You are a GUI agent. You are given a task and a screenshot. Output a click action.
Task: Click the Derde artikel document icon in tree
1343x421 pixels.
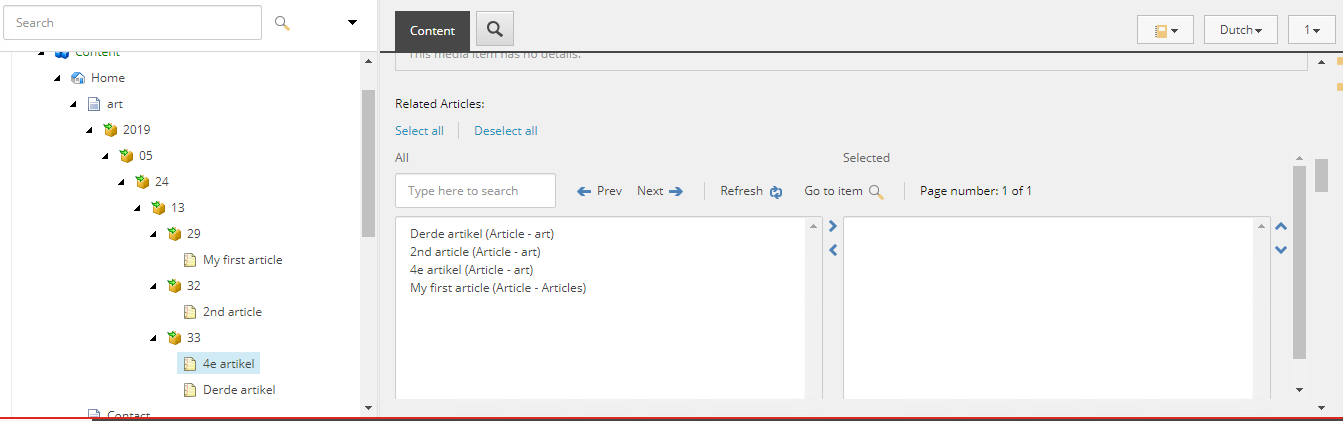coord(190,390)
